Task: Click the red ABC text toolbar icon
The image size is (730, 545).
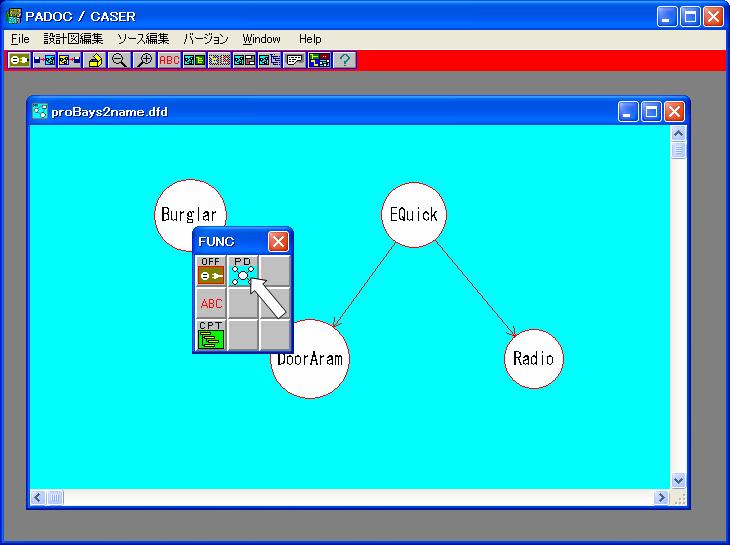Action: 169,60
